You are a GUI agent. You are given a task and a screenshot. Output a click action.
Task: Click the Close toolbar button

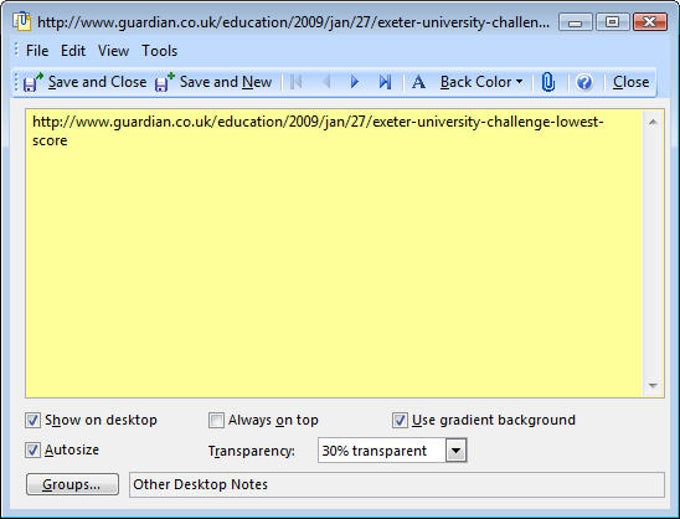tap(631, 82)
